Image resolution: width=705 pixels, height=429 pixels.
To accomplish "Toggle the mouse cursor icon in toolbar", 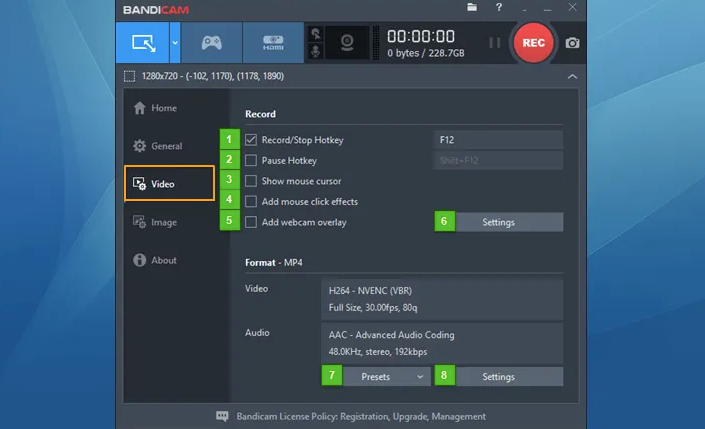I will click(x=316, y=34).
